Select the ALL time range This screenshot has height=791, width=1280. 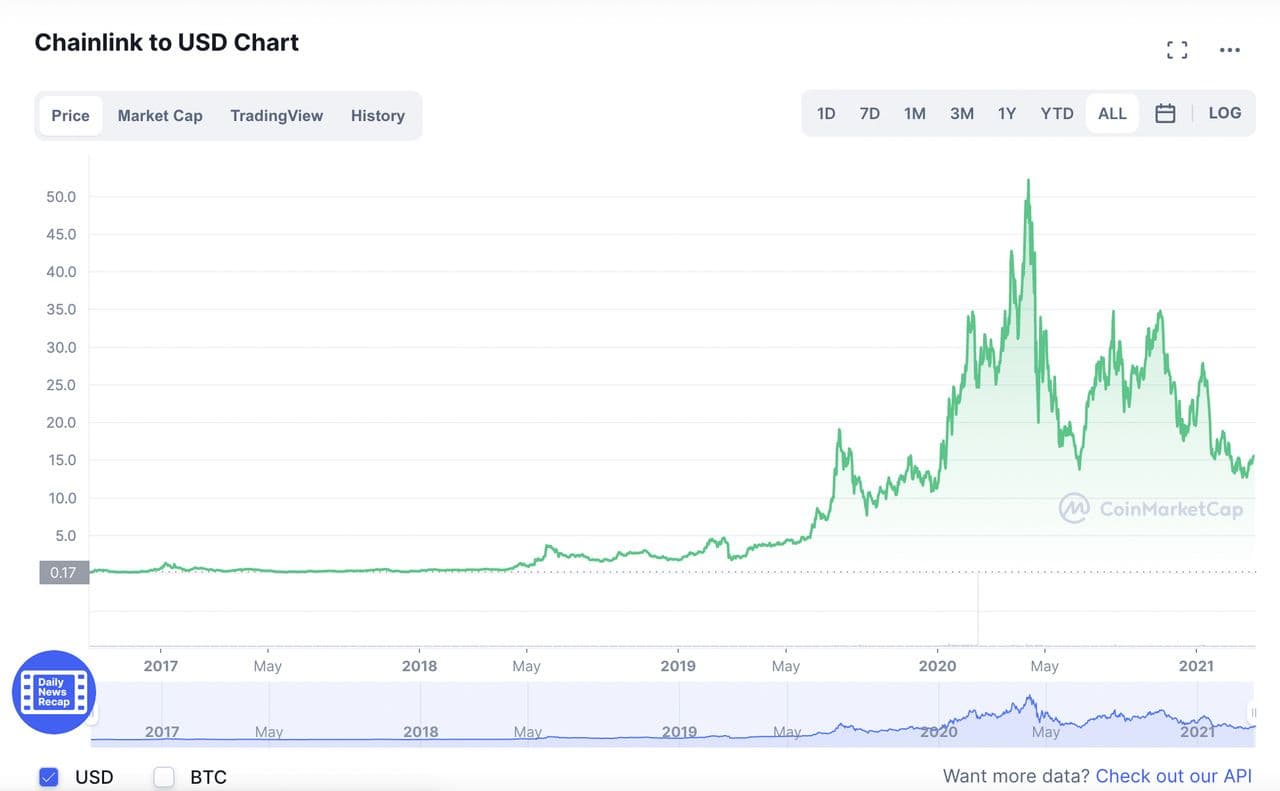pos(1112,114)
